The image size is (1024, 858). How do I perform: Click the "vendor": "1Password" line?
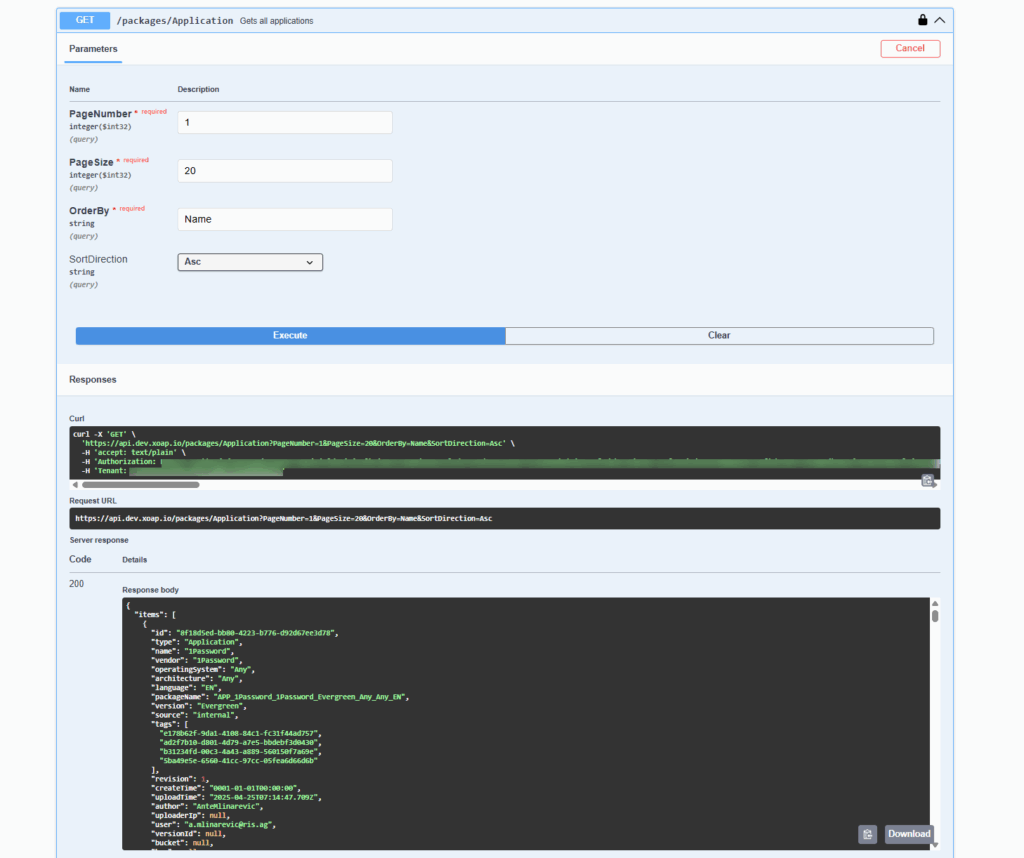[197, 660]
